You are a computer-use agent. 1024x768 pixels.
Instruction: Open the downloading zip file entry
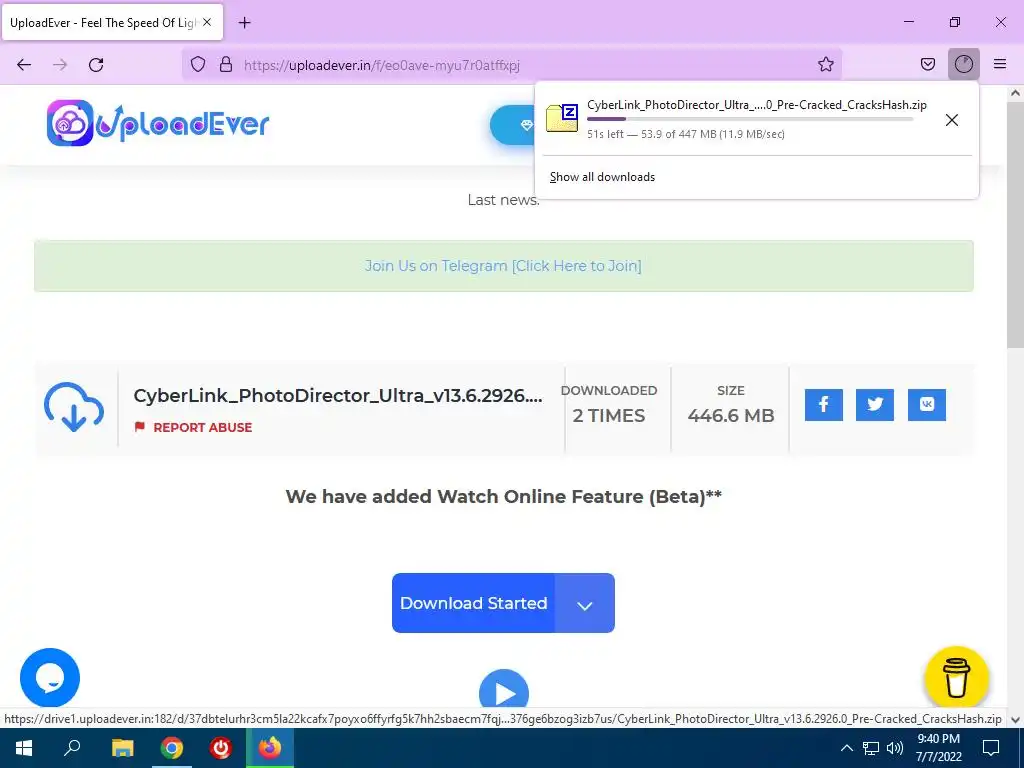(x=738, y=119)
